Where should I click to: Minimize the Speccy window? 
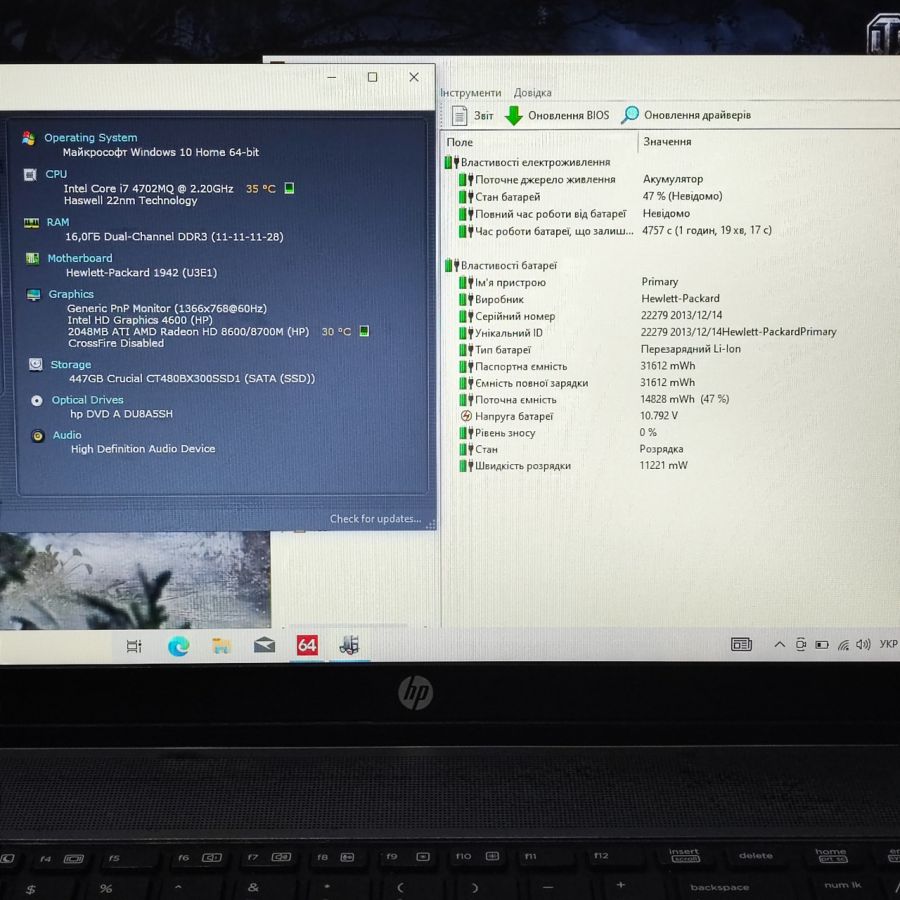(332, 77)
